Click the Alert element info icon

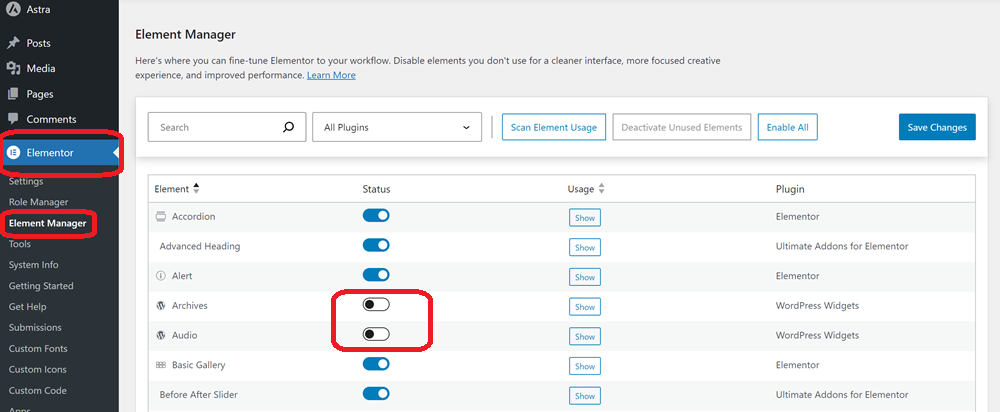[x=160, y=276]
